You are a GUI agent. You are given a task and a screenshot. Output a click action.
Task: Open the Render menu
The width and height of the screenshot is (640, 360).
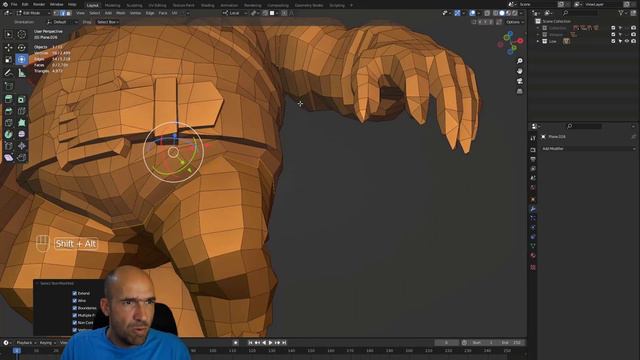39,4
